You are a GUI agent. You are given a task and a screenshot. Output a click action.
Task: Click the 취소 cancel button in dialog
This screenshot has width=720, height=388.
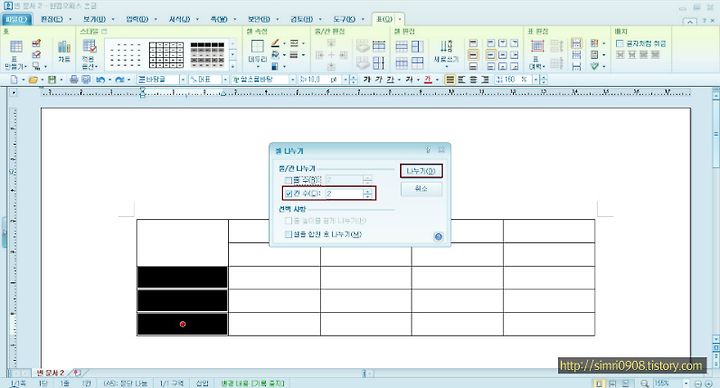421,189
